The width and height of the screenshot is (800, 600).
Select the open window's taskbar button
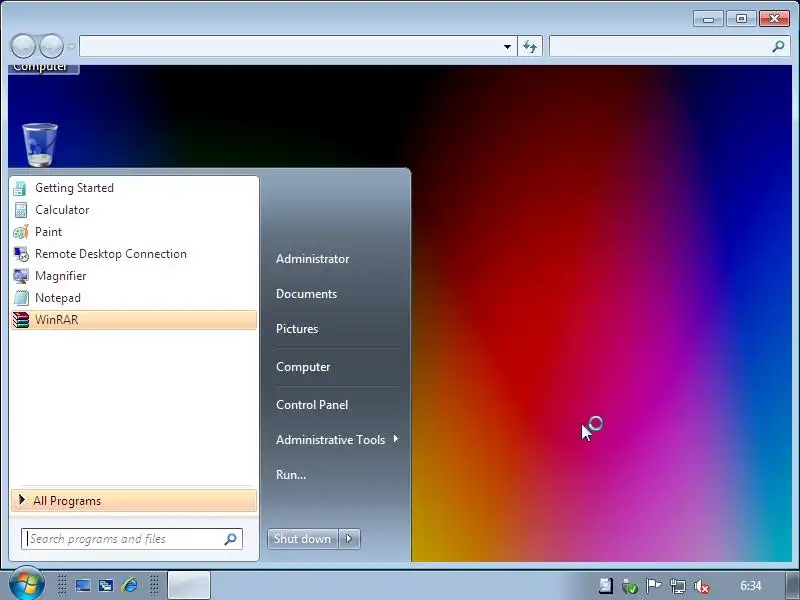pos(189,585)
